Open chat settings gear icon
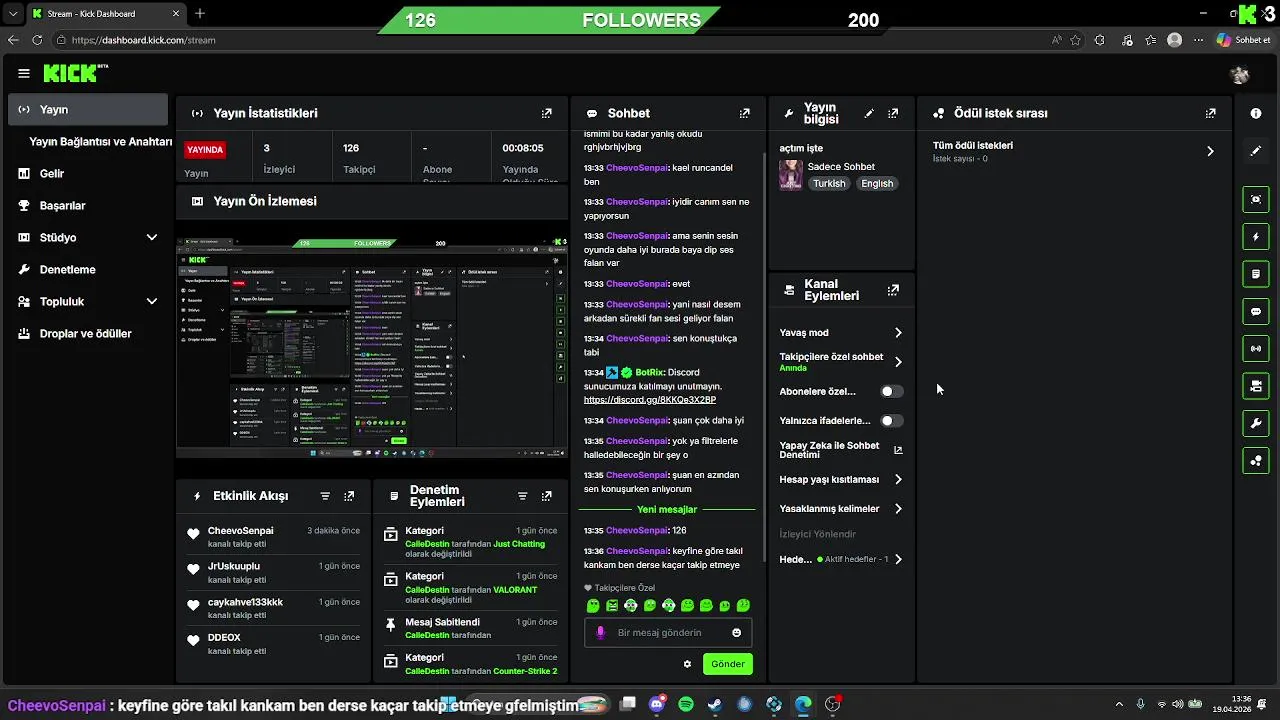Image resolution: width=1280 pixels, height=720 pixels. (x=687, y=664)
